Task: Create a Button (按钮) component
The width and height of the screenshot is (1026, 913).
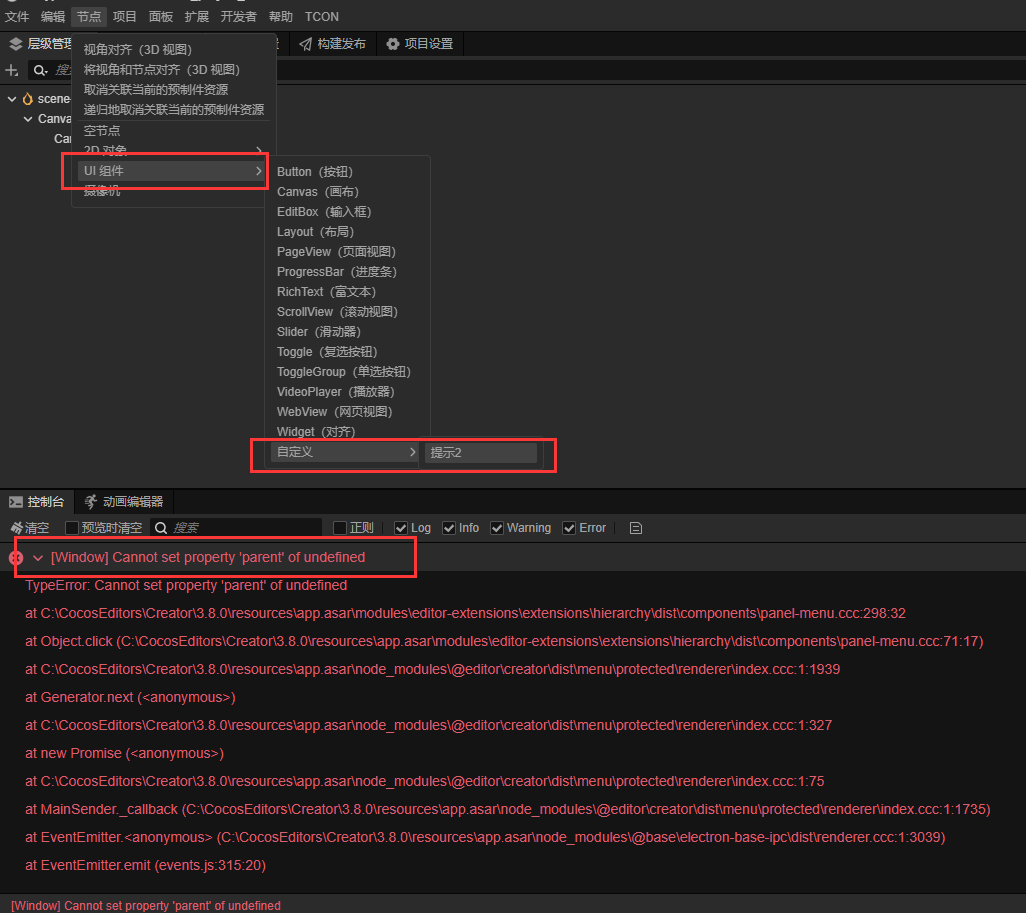Action: [x=315, y=172]
